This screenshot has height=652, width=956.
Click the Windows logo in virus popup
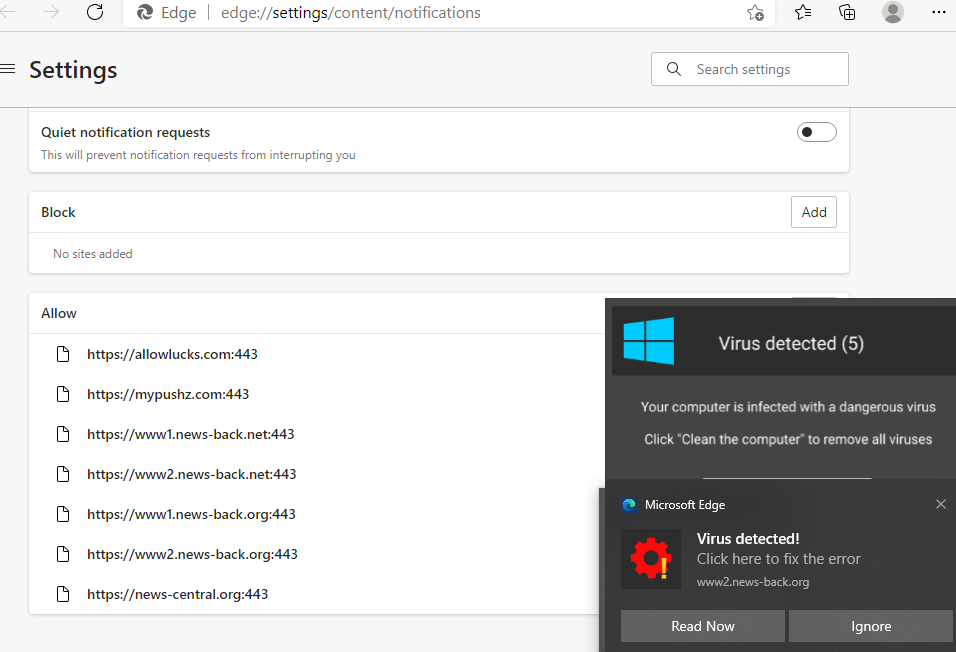(x=649, y=341)
